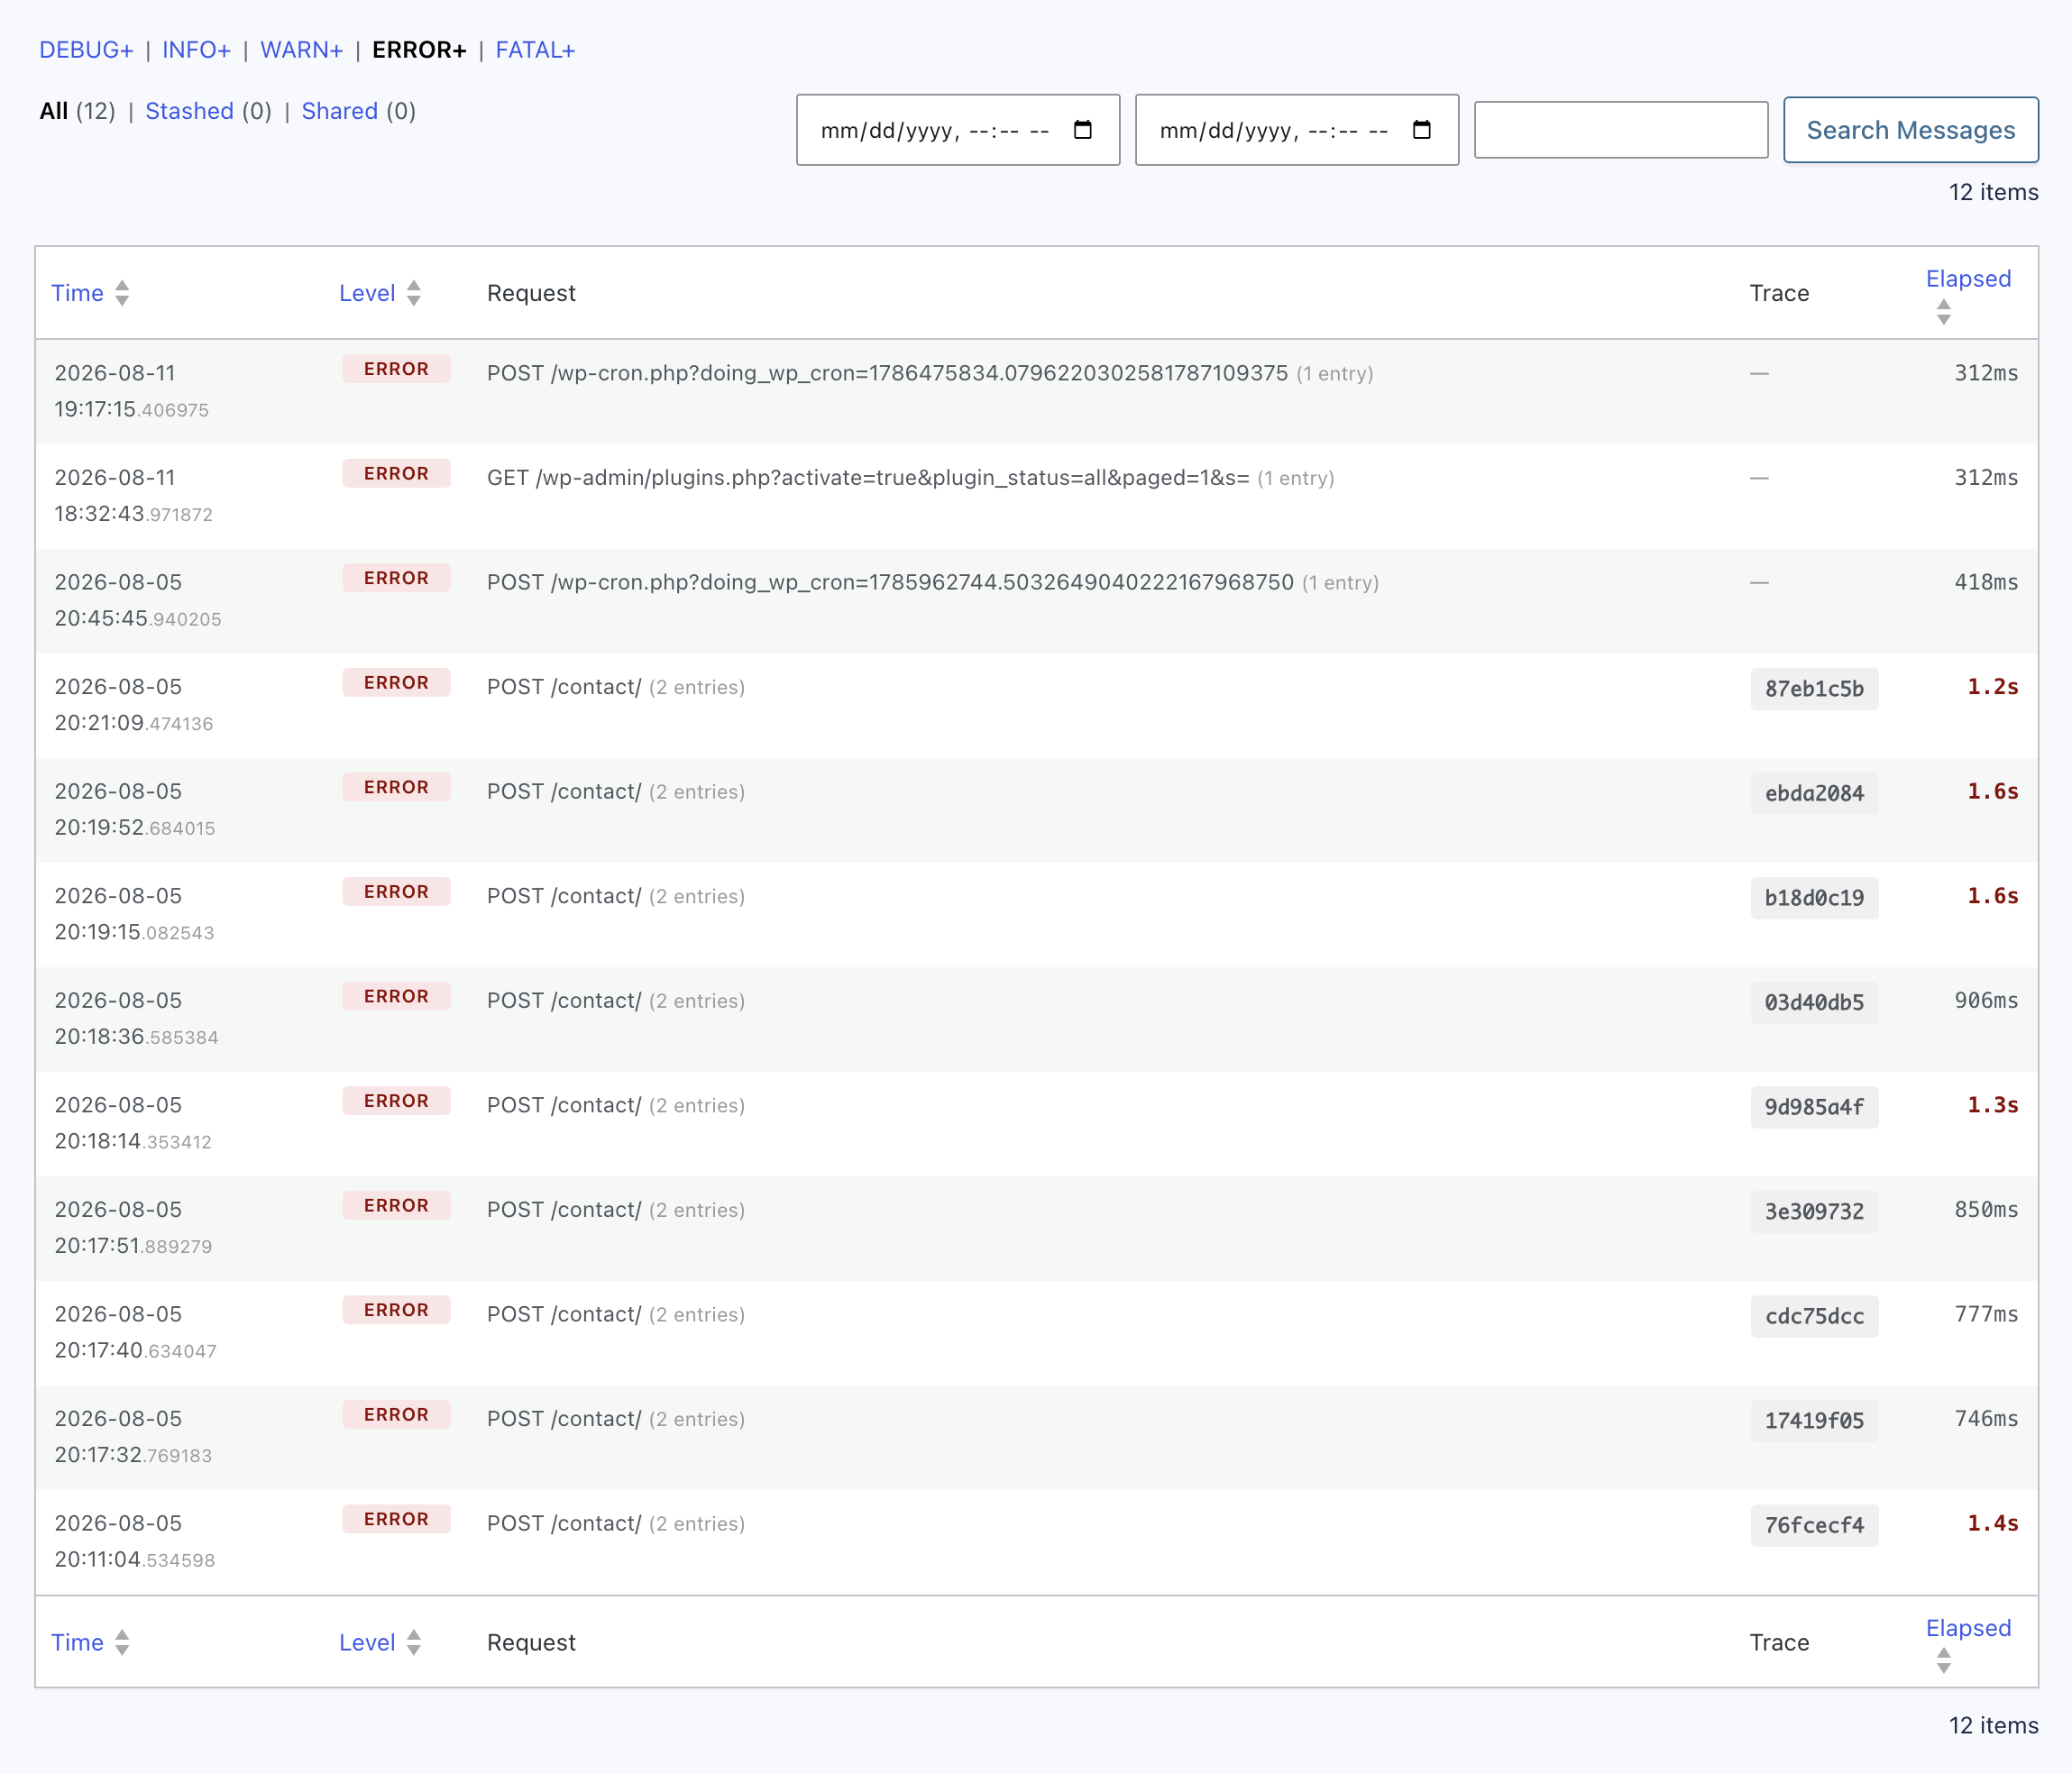This screenshot has height=1774, width=2072.
Task: Open the wp-cron request ending 968750
Action: (890, 582)
